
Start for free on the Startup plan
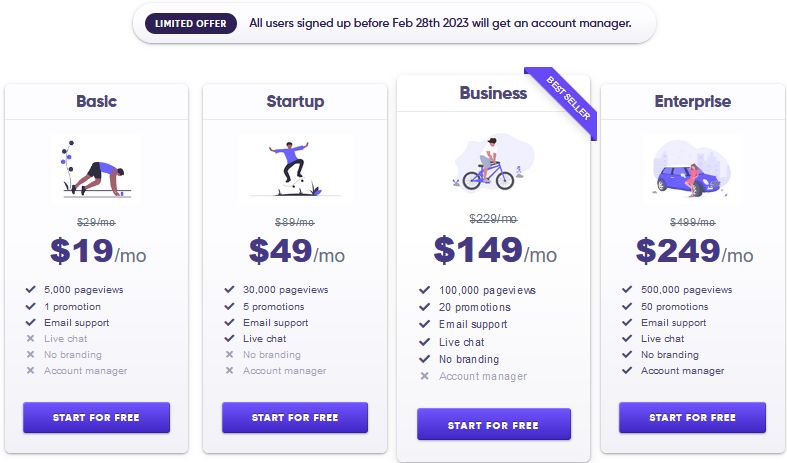coord(295,417)
